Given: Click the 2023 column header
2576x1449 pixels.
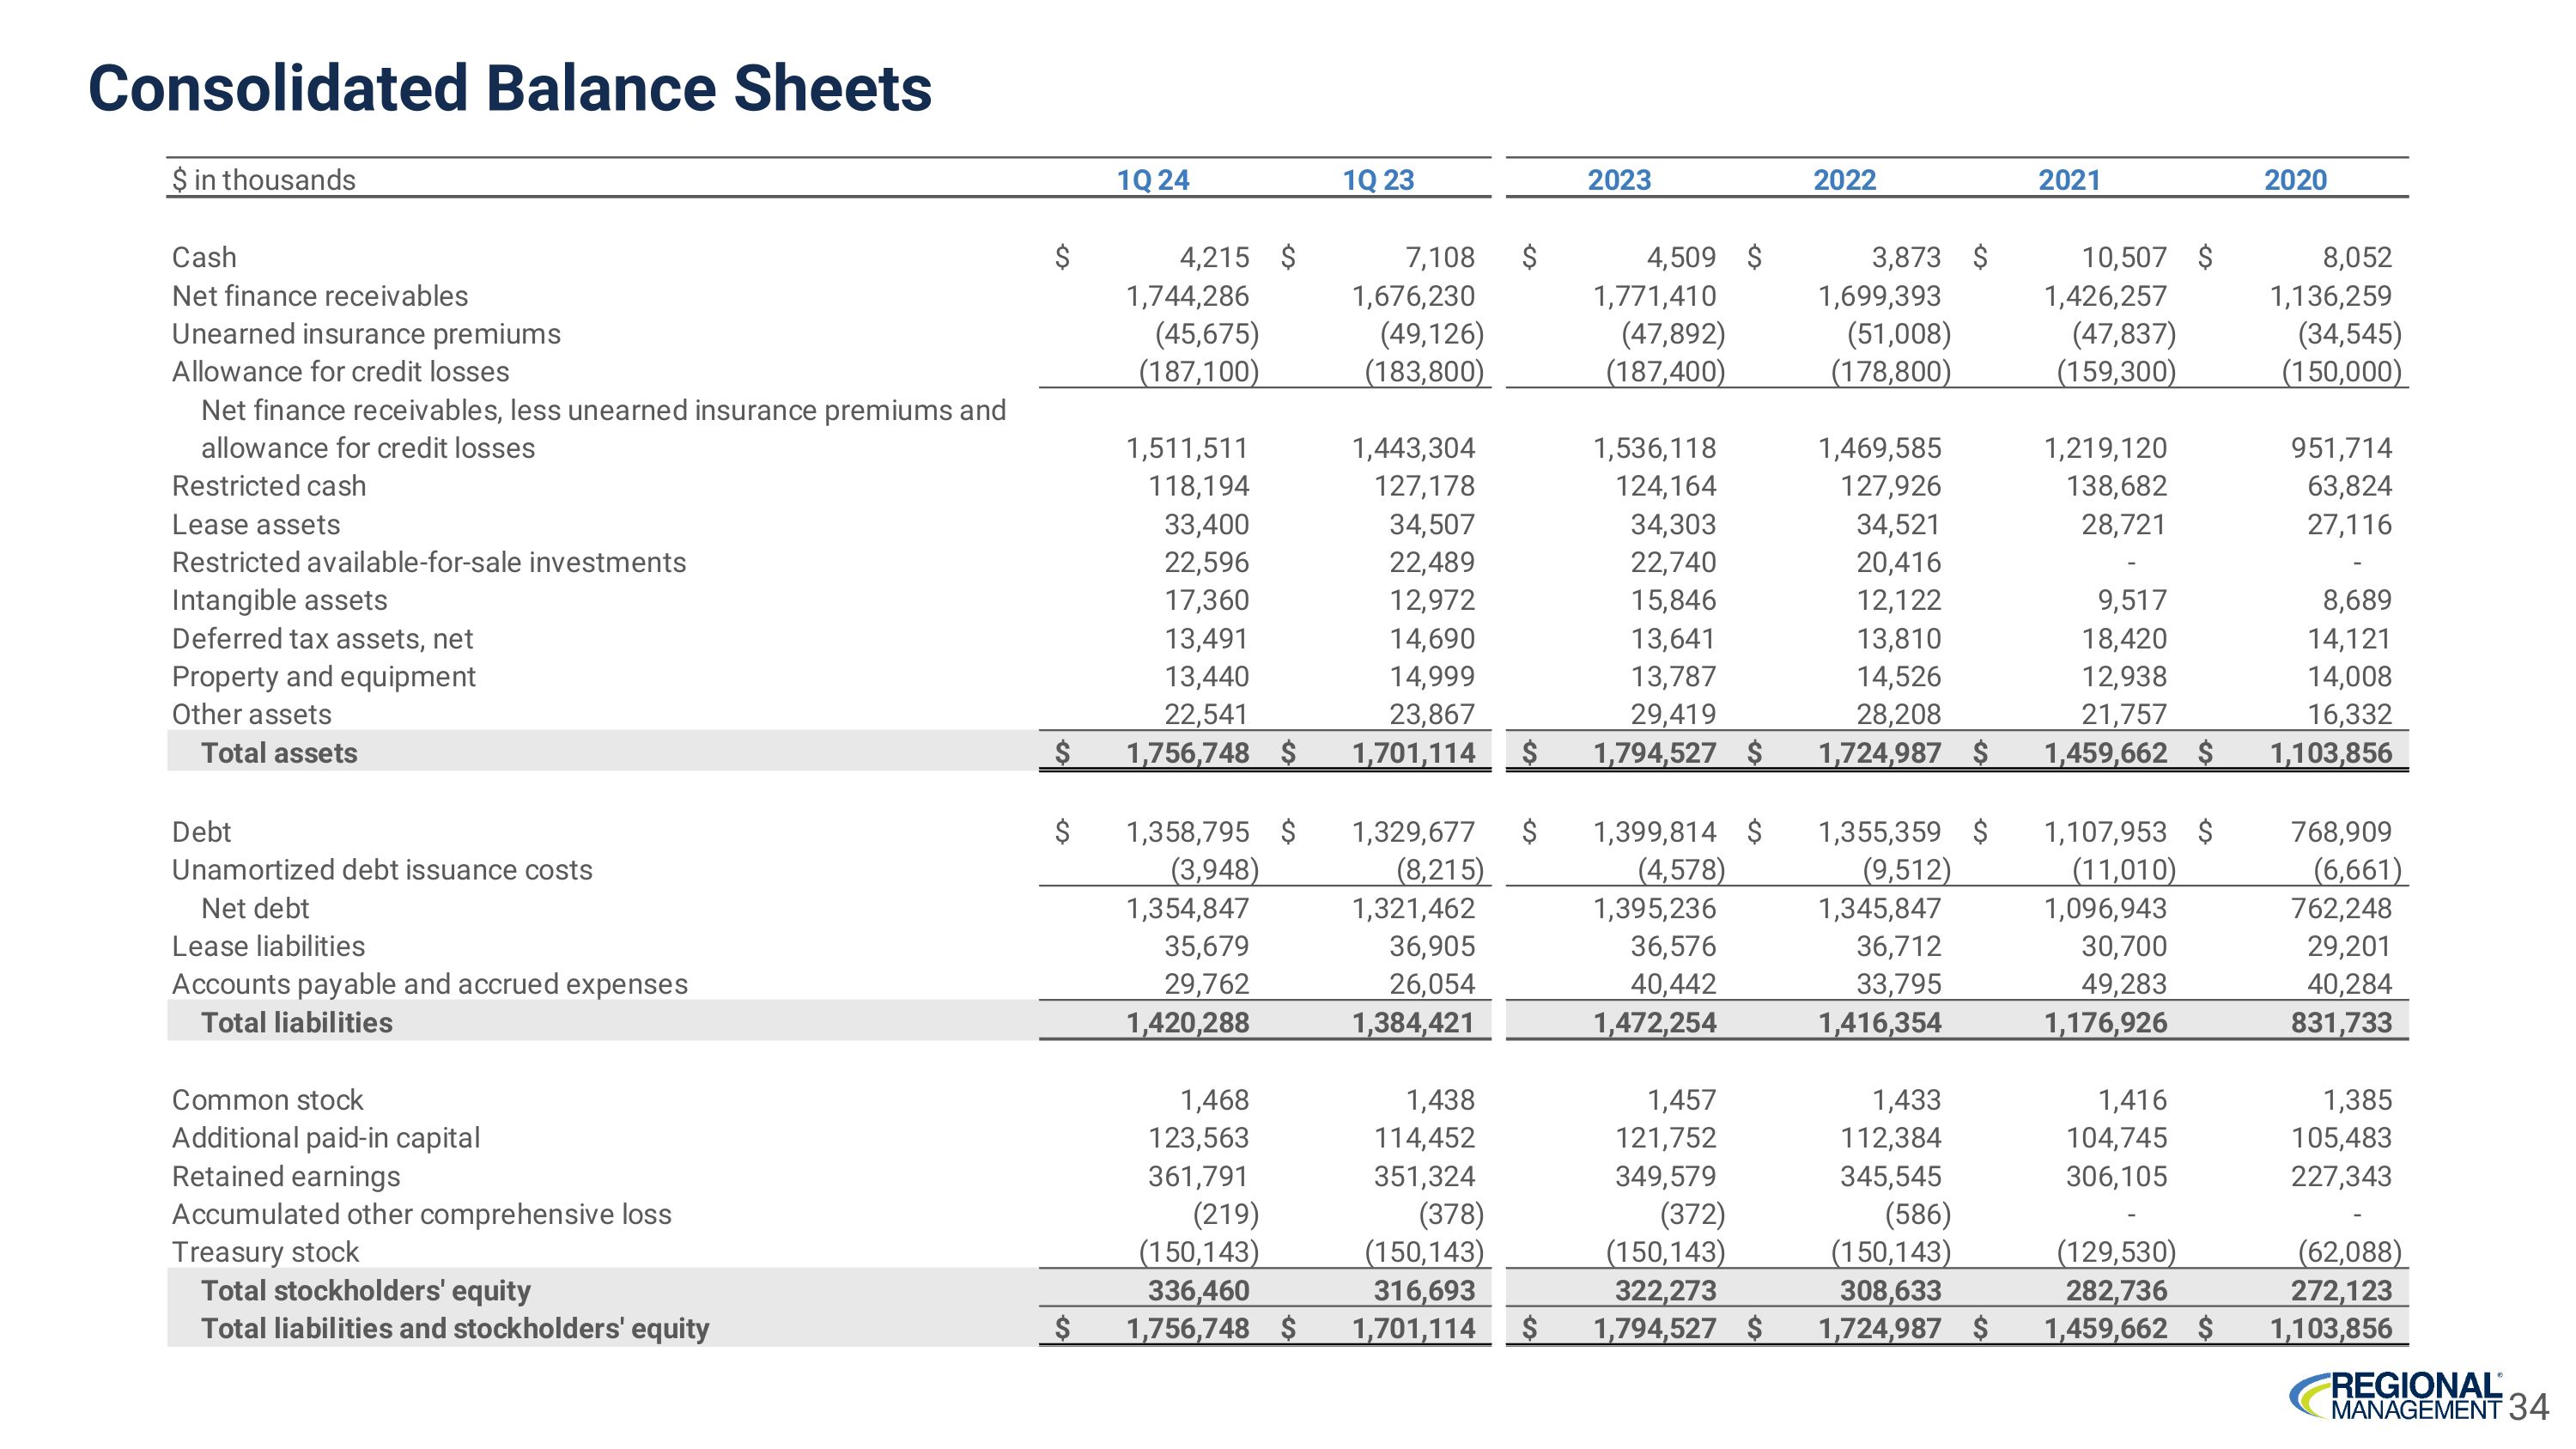Looking at the screenshot, I should click(x=1618, y=180).
